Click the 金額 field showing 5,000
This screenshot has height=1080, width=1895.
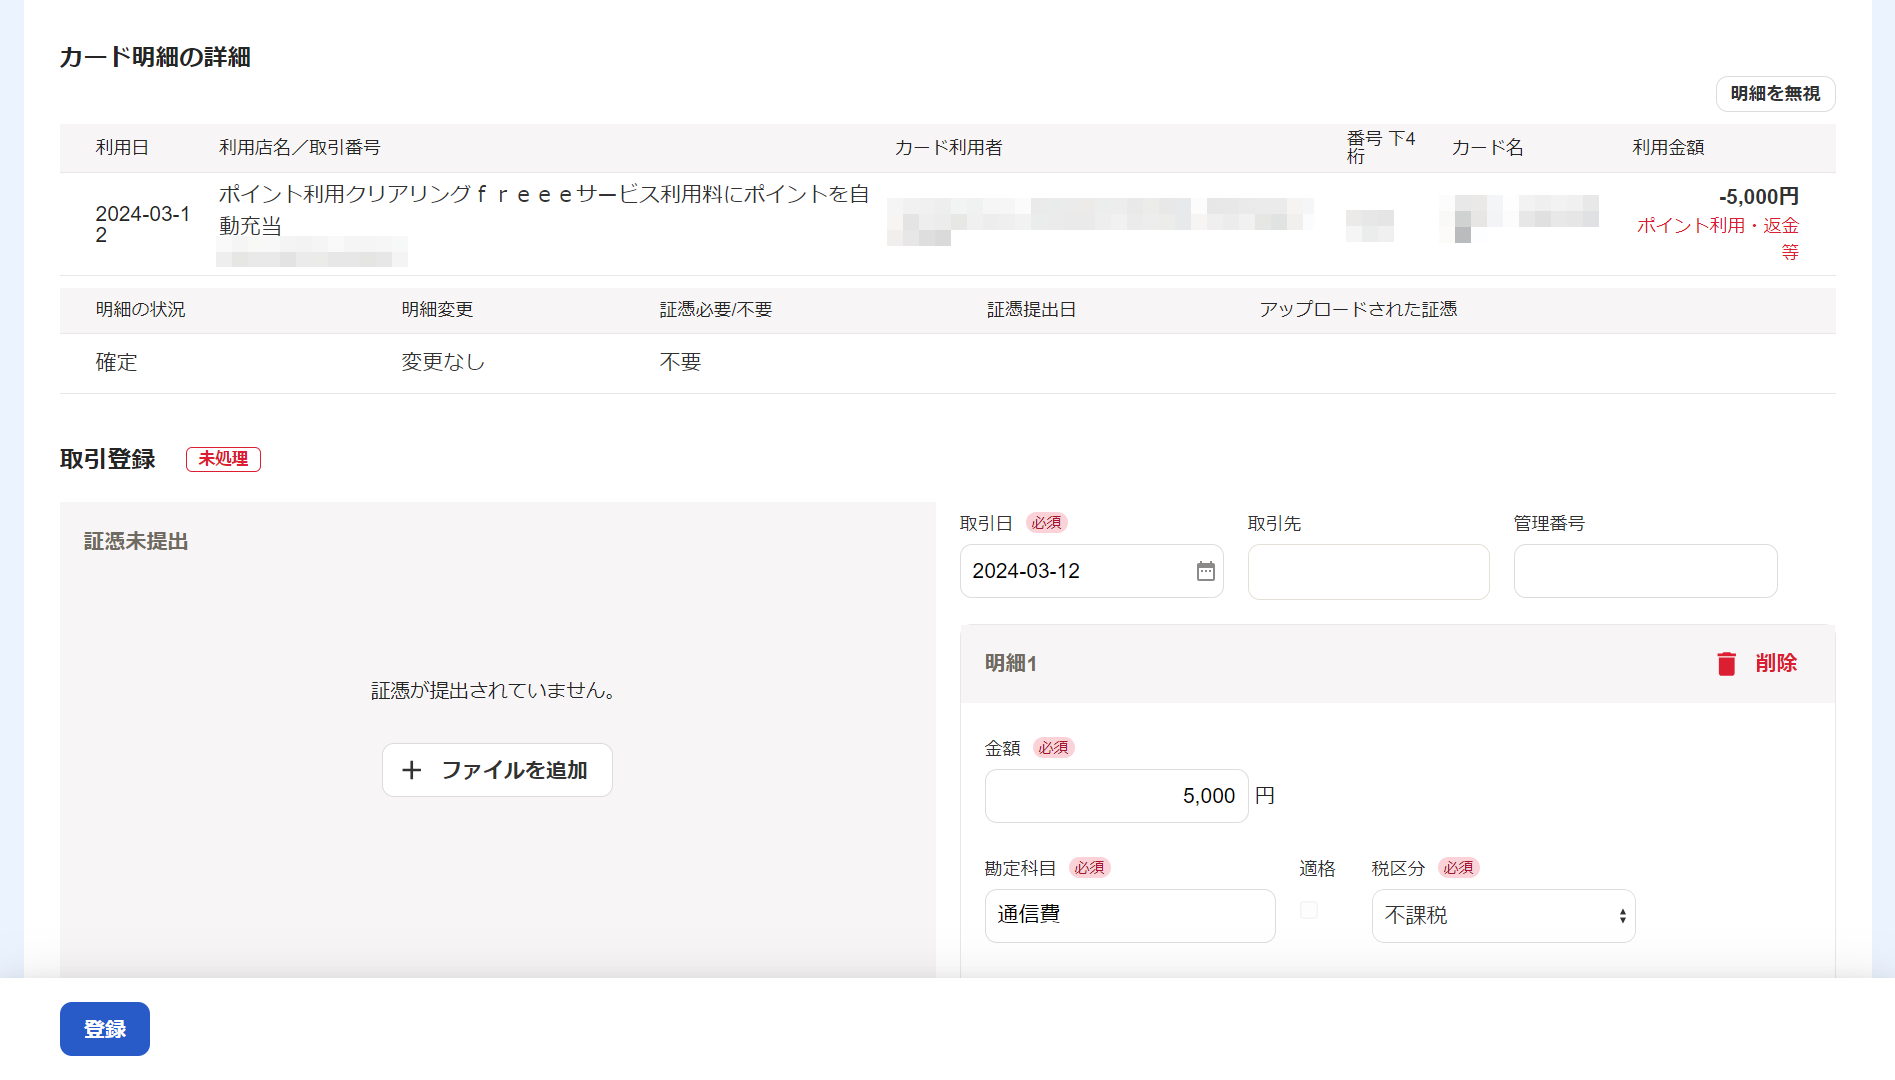tap(1116, 796)
